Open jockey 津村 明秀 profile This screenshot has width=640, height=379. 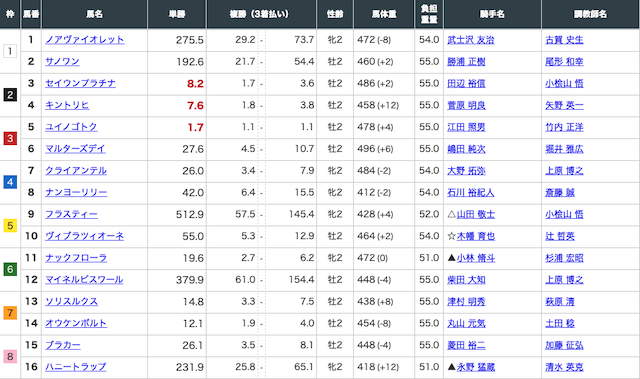point(466,301)
